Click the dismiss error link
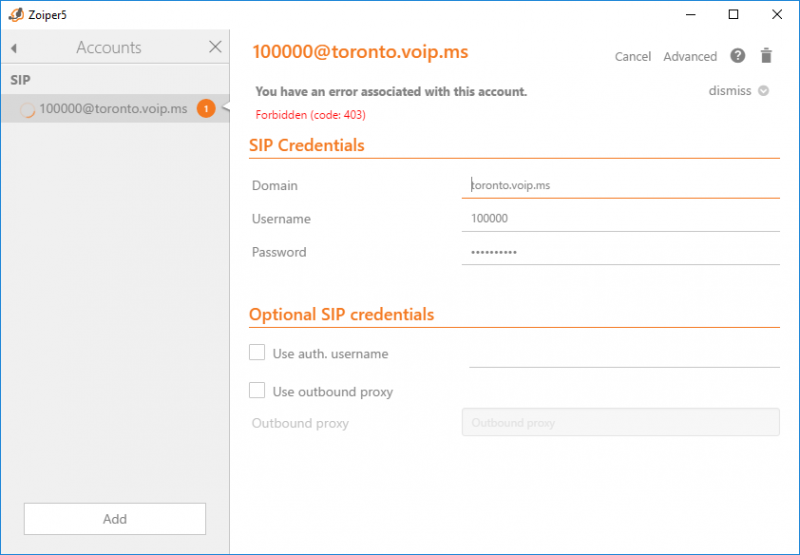 pyautogui.click(x=730, y=91)
